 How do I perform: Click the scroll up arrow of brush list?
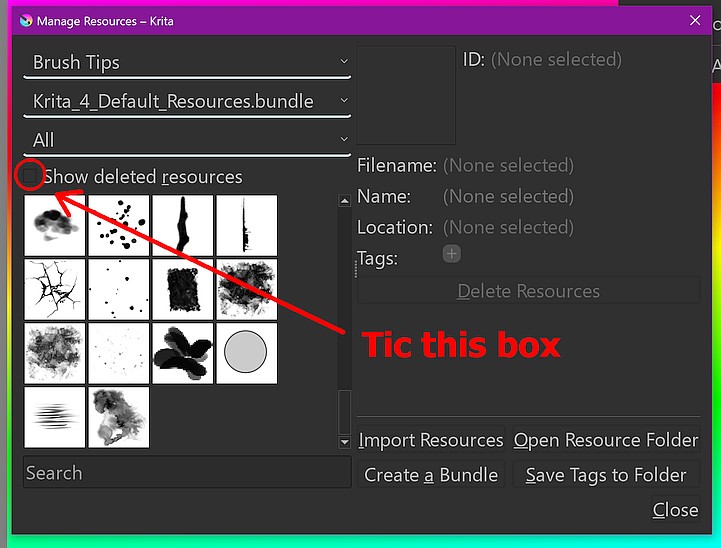(x=344, y=200)
